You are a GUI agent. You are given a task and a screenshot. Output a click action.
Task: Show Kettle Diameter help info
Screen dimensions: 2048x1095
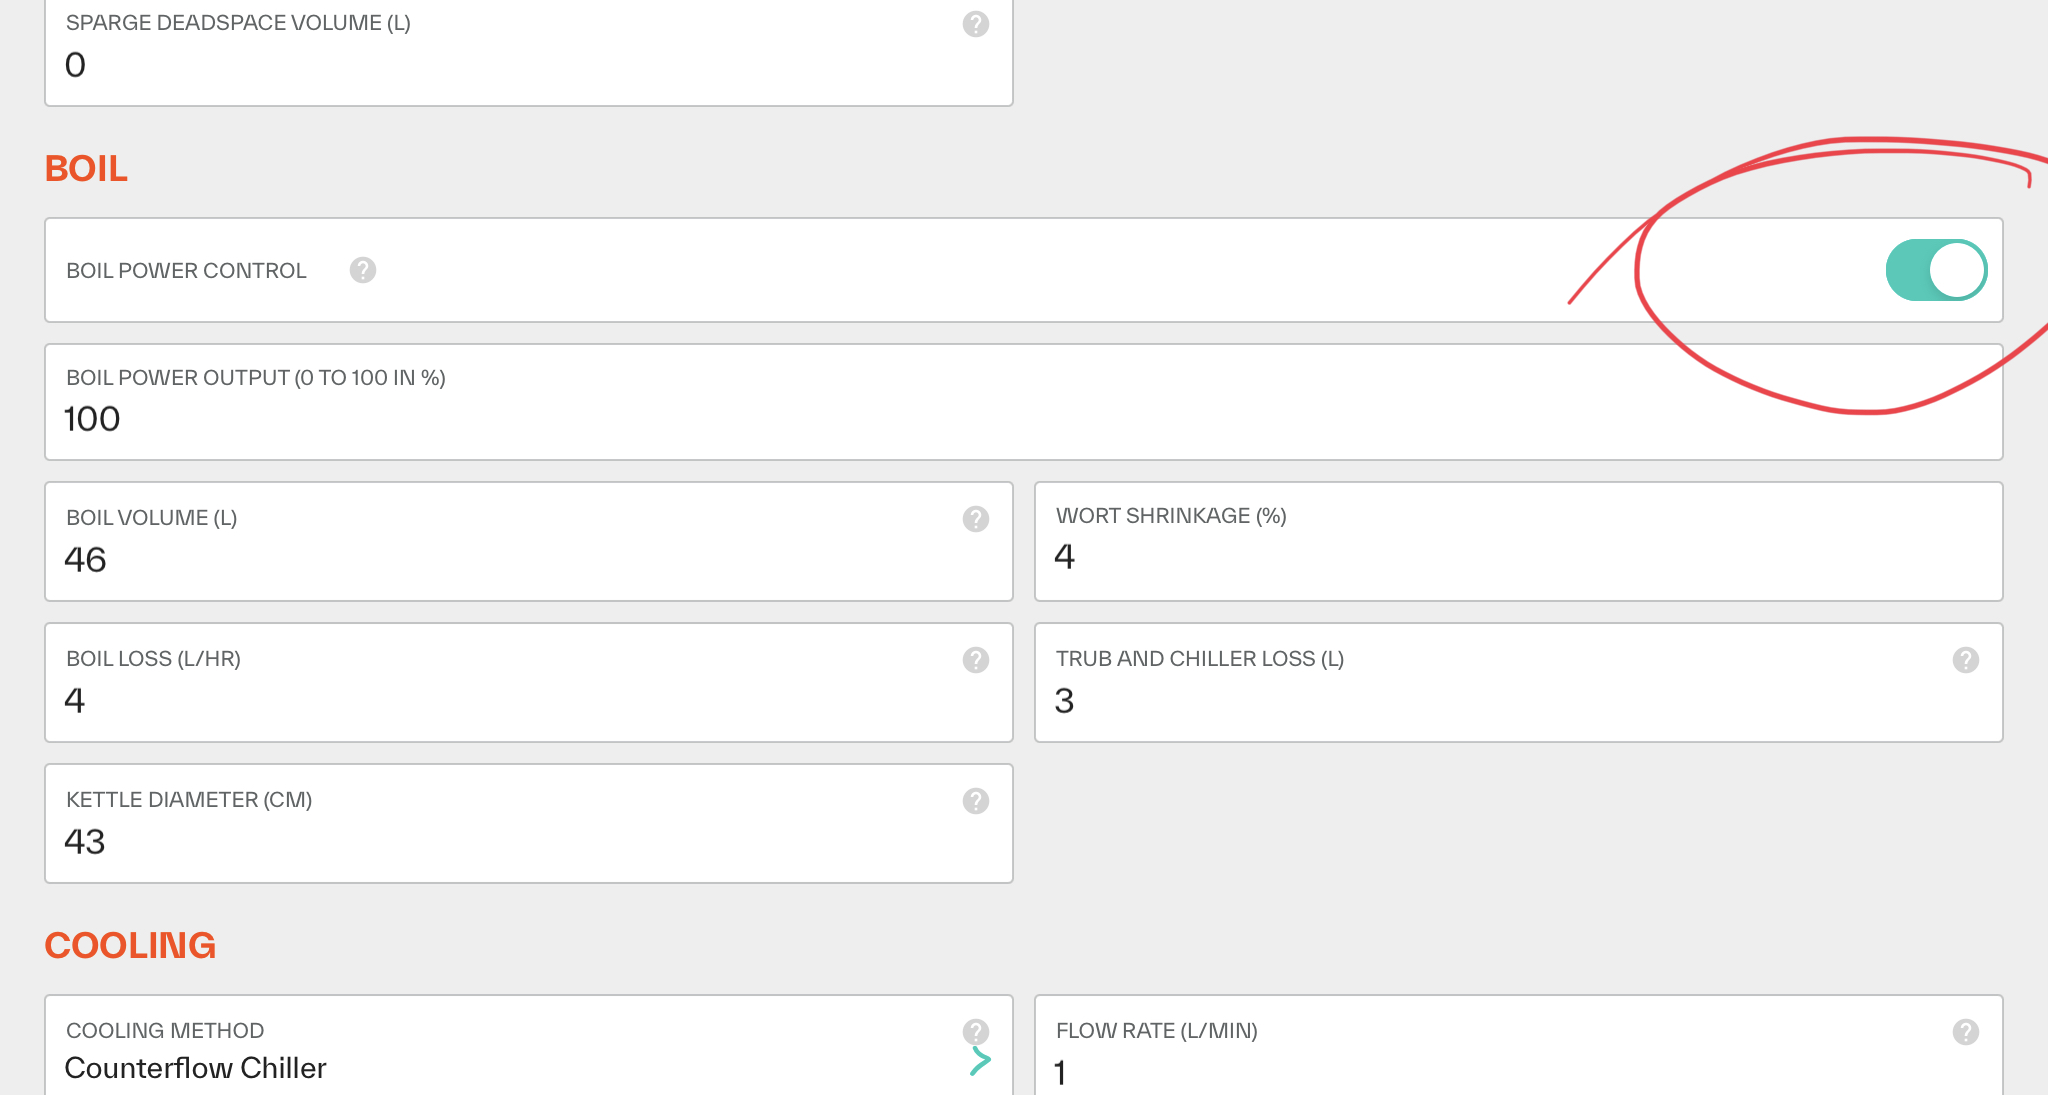pos(975,801)
